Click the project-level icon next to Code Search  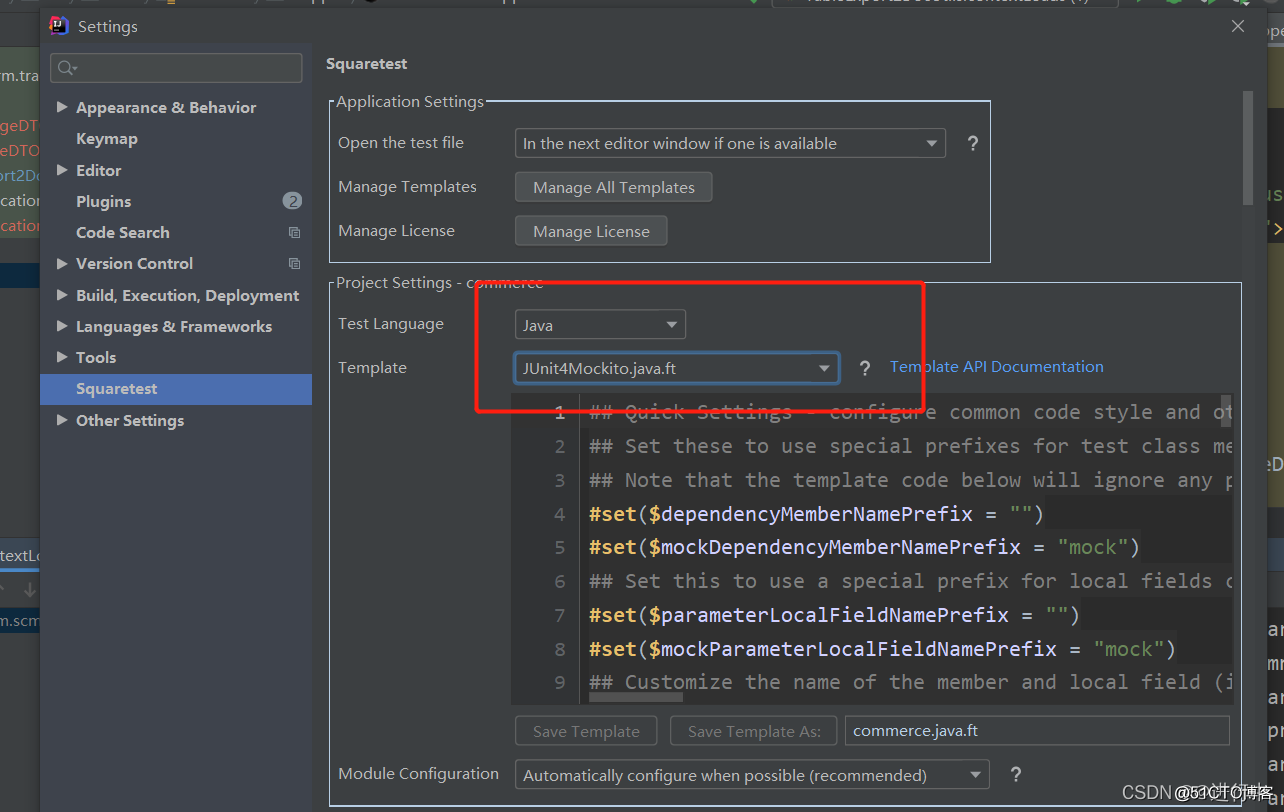(294, 233)
